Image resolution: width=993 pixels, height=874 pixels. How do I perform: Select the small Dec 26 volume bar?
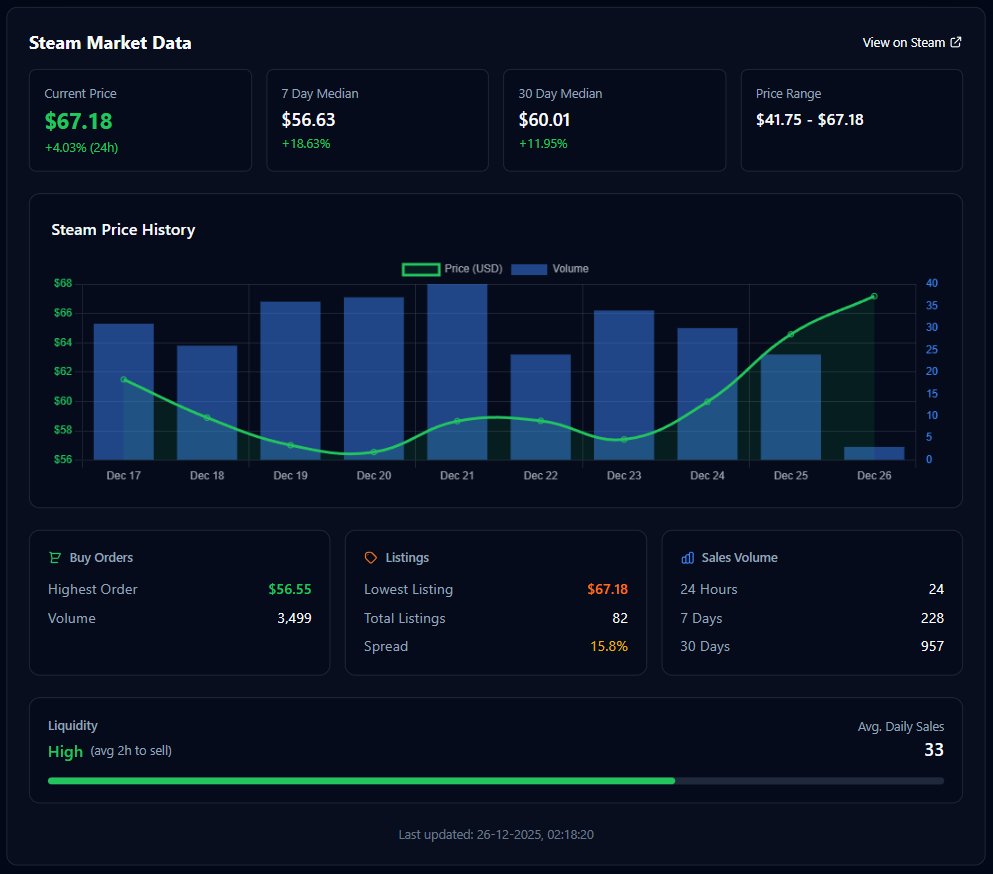coord(874,453)
